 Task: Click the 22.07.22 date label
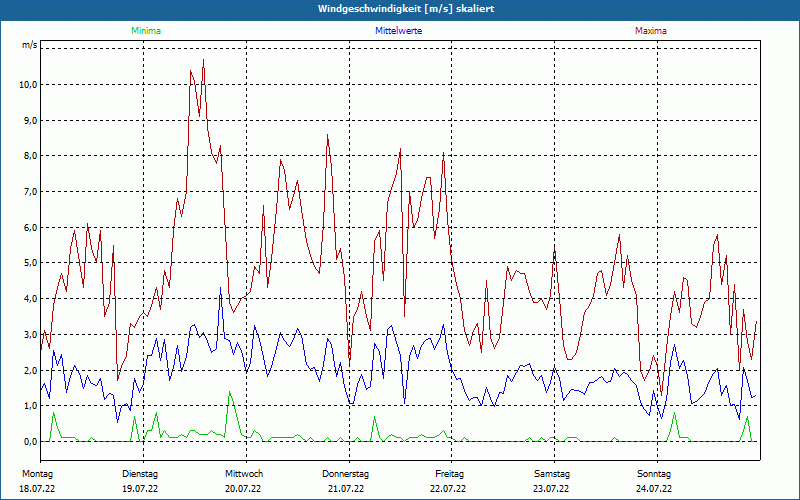tap(448, 489)
